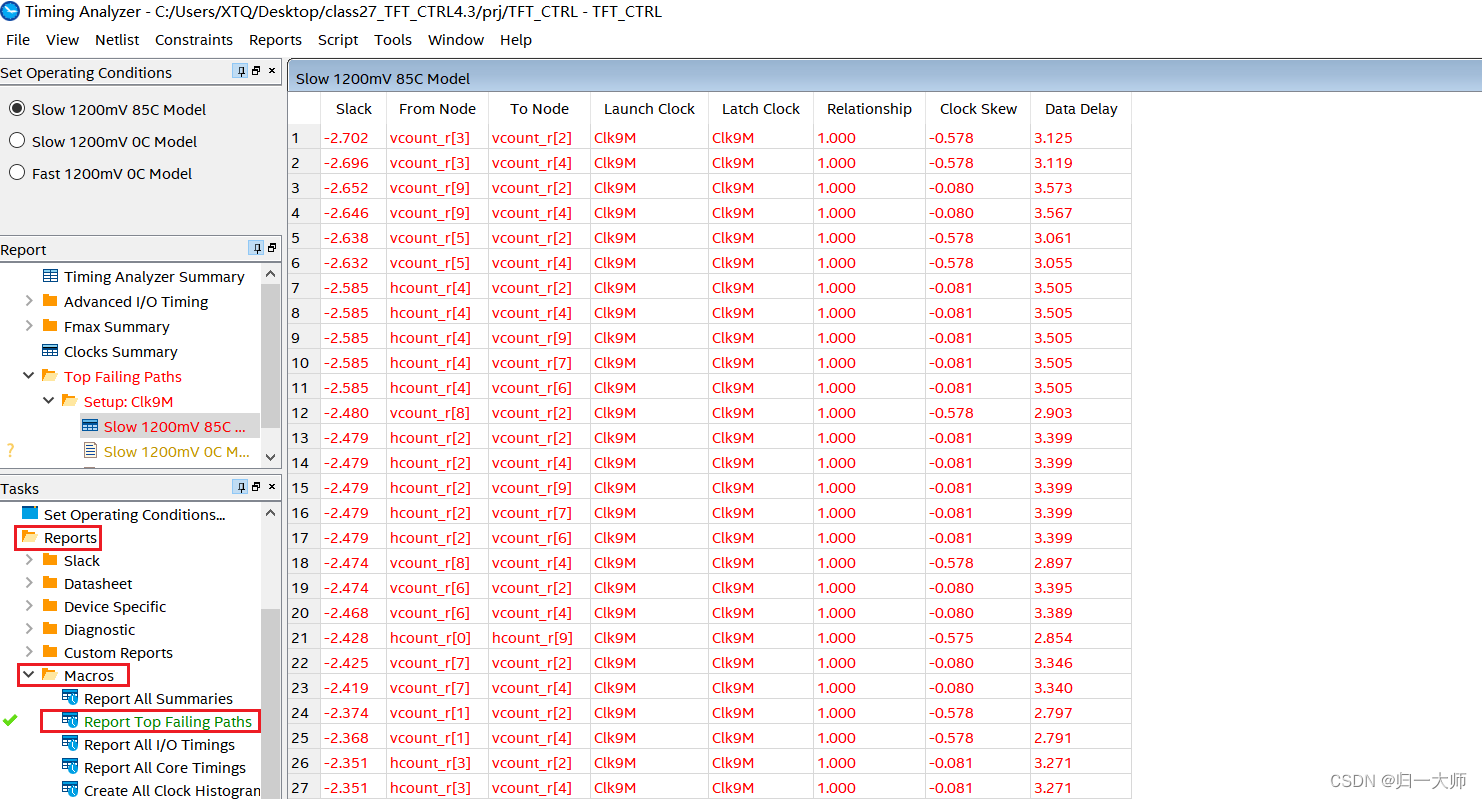This screenshot has width=1482, height=799.
Task: Open the Script menu
Action: tap(338, 40)
